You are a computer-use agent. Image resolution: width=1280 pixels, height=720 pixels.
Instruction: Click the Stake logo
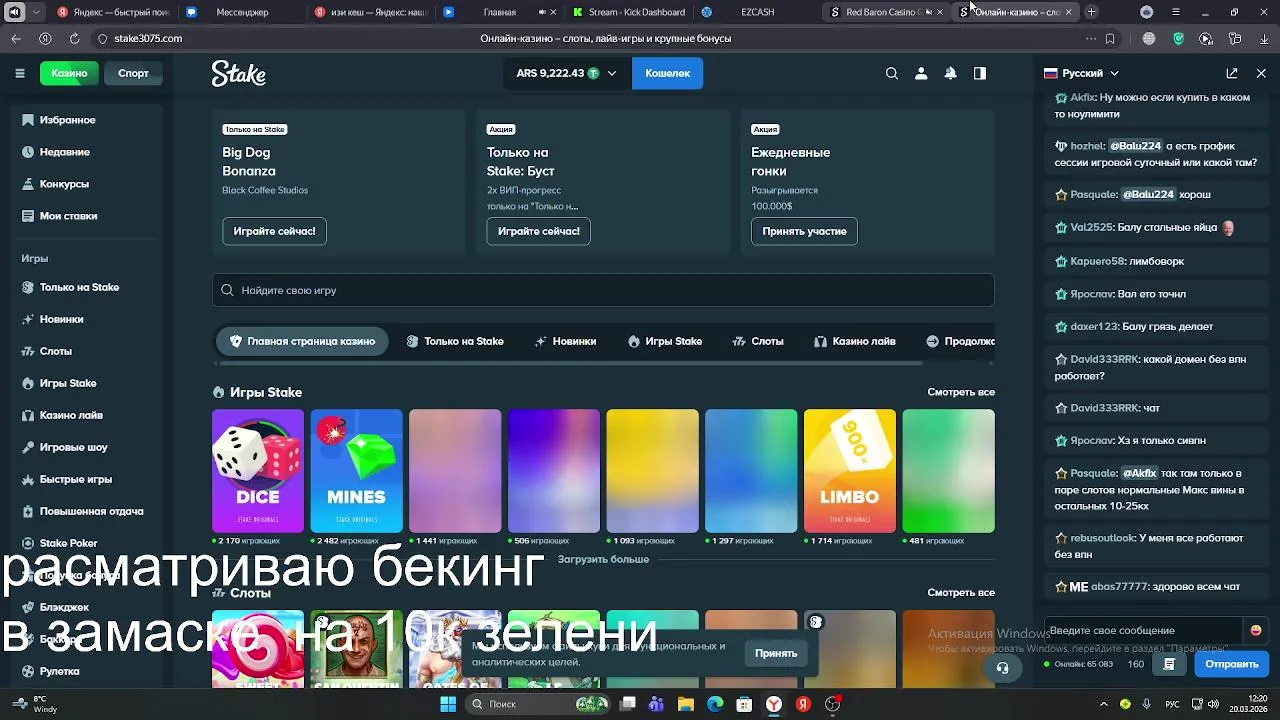tap(238, 73)
